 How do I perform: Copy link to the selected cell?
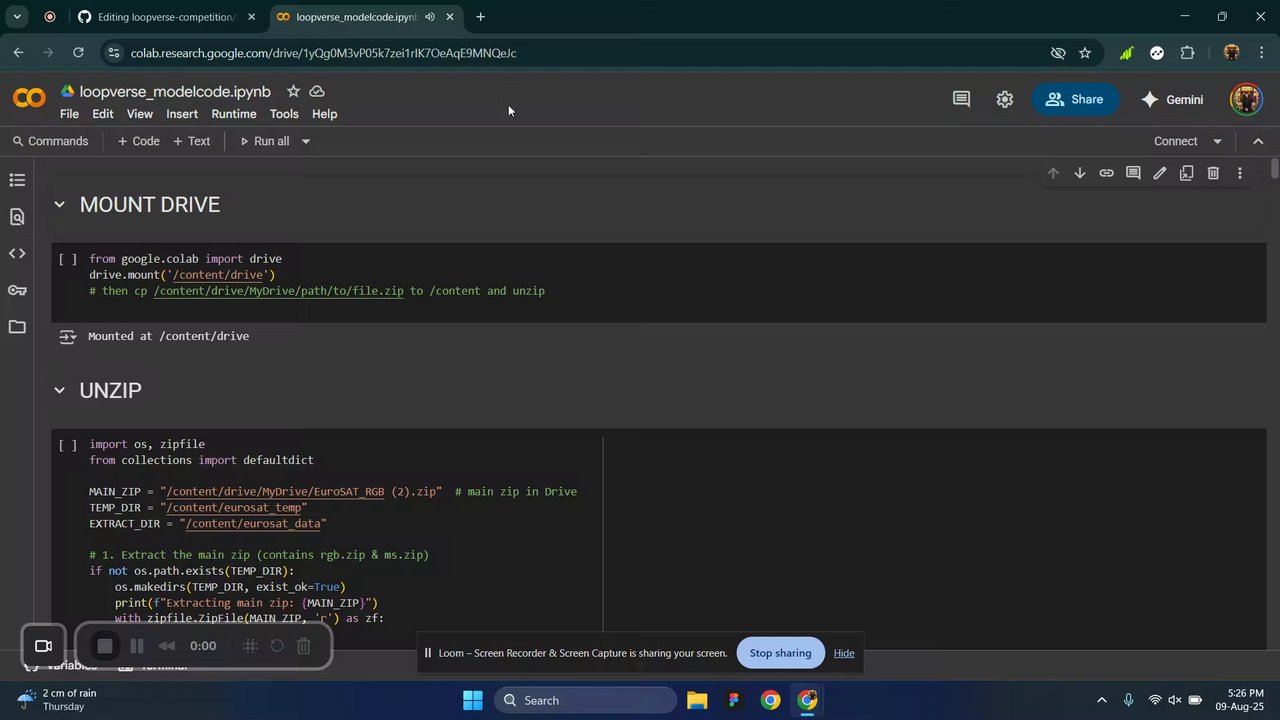click(x=1106, y=173)
